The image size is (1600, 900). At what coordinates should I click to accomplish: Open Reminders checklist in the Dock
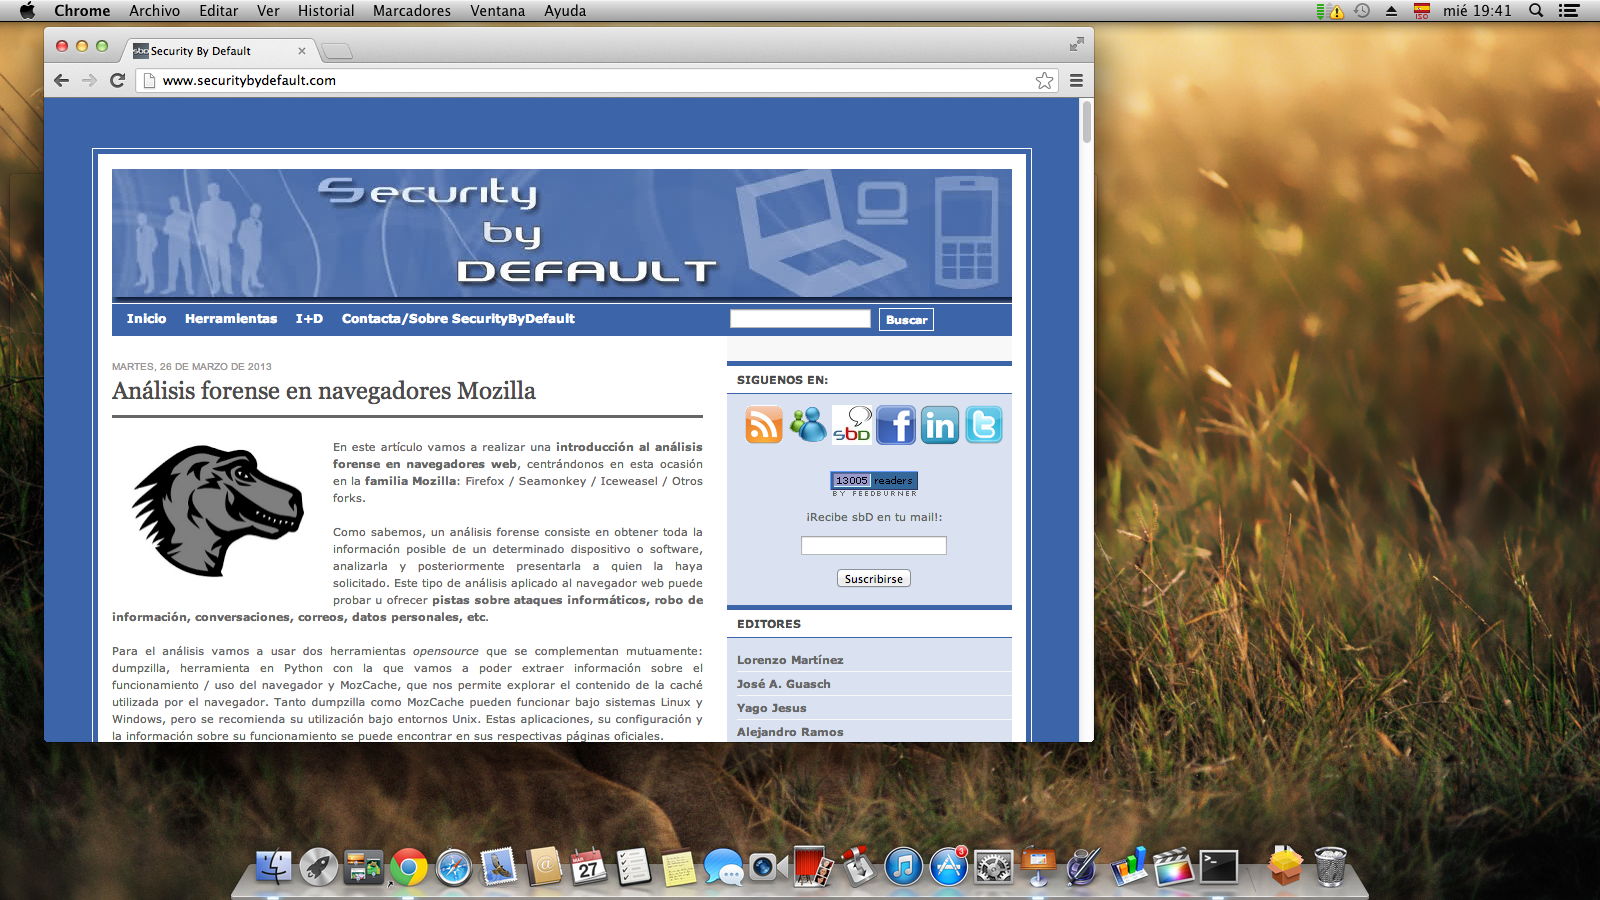[633, 867]
